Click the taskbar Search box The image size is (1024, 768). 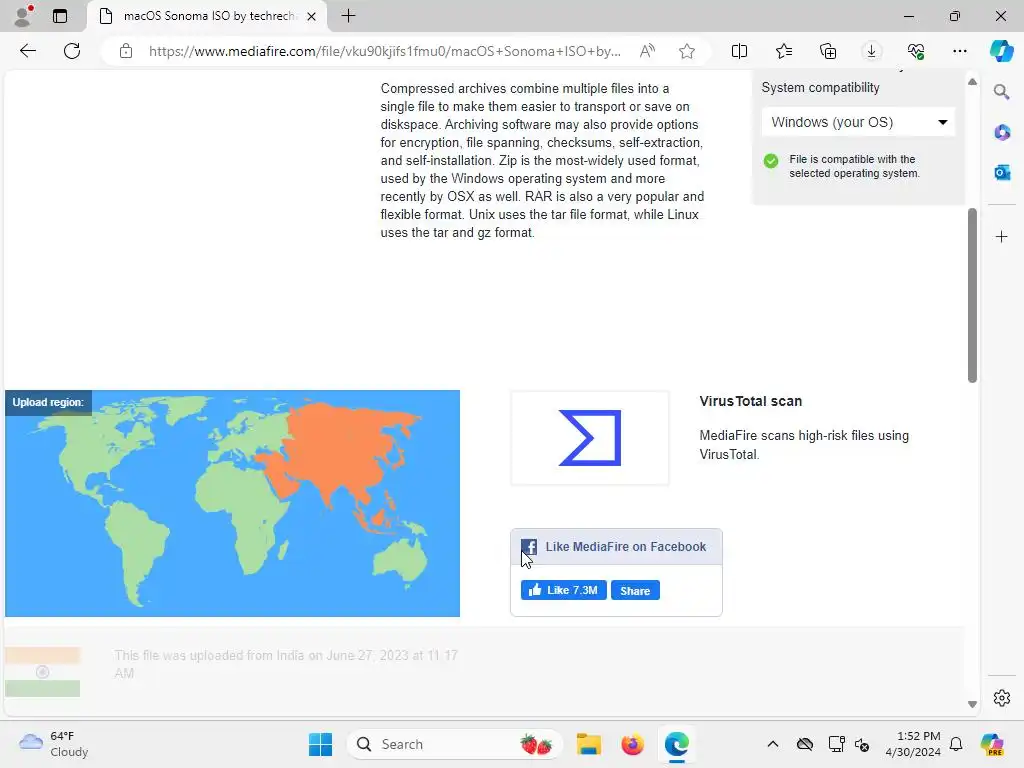pyautogui.click(x=455, y=744)
